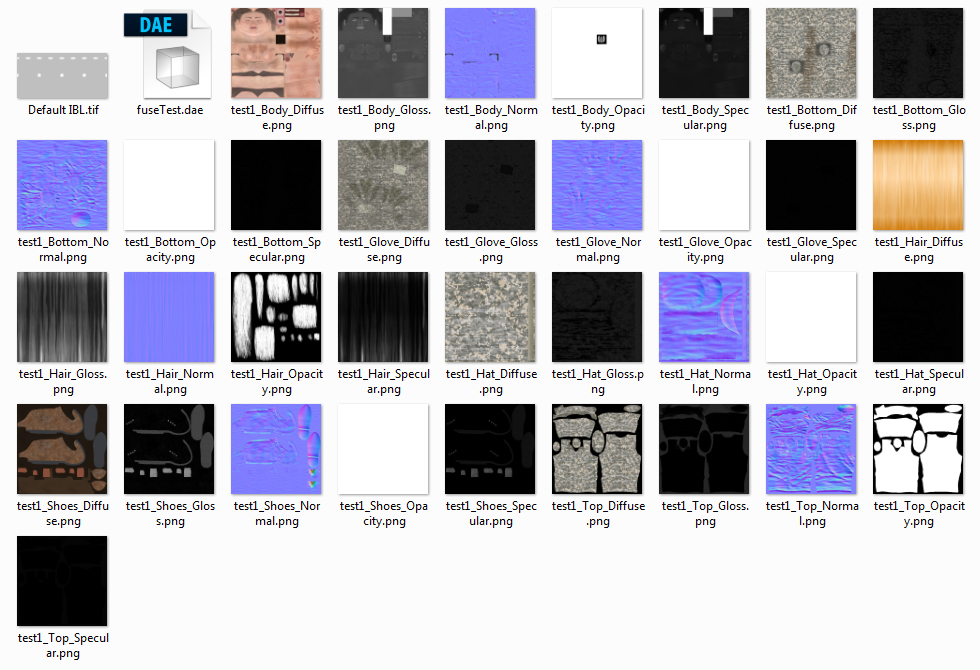This screenshot has width=980, height=670.
Task: Choose the test1_Hair_Normal.png thumbnail
Action: [169, 317]
